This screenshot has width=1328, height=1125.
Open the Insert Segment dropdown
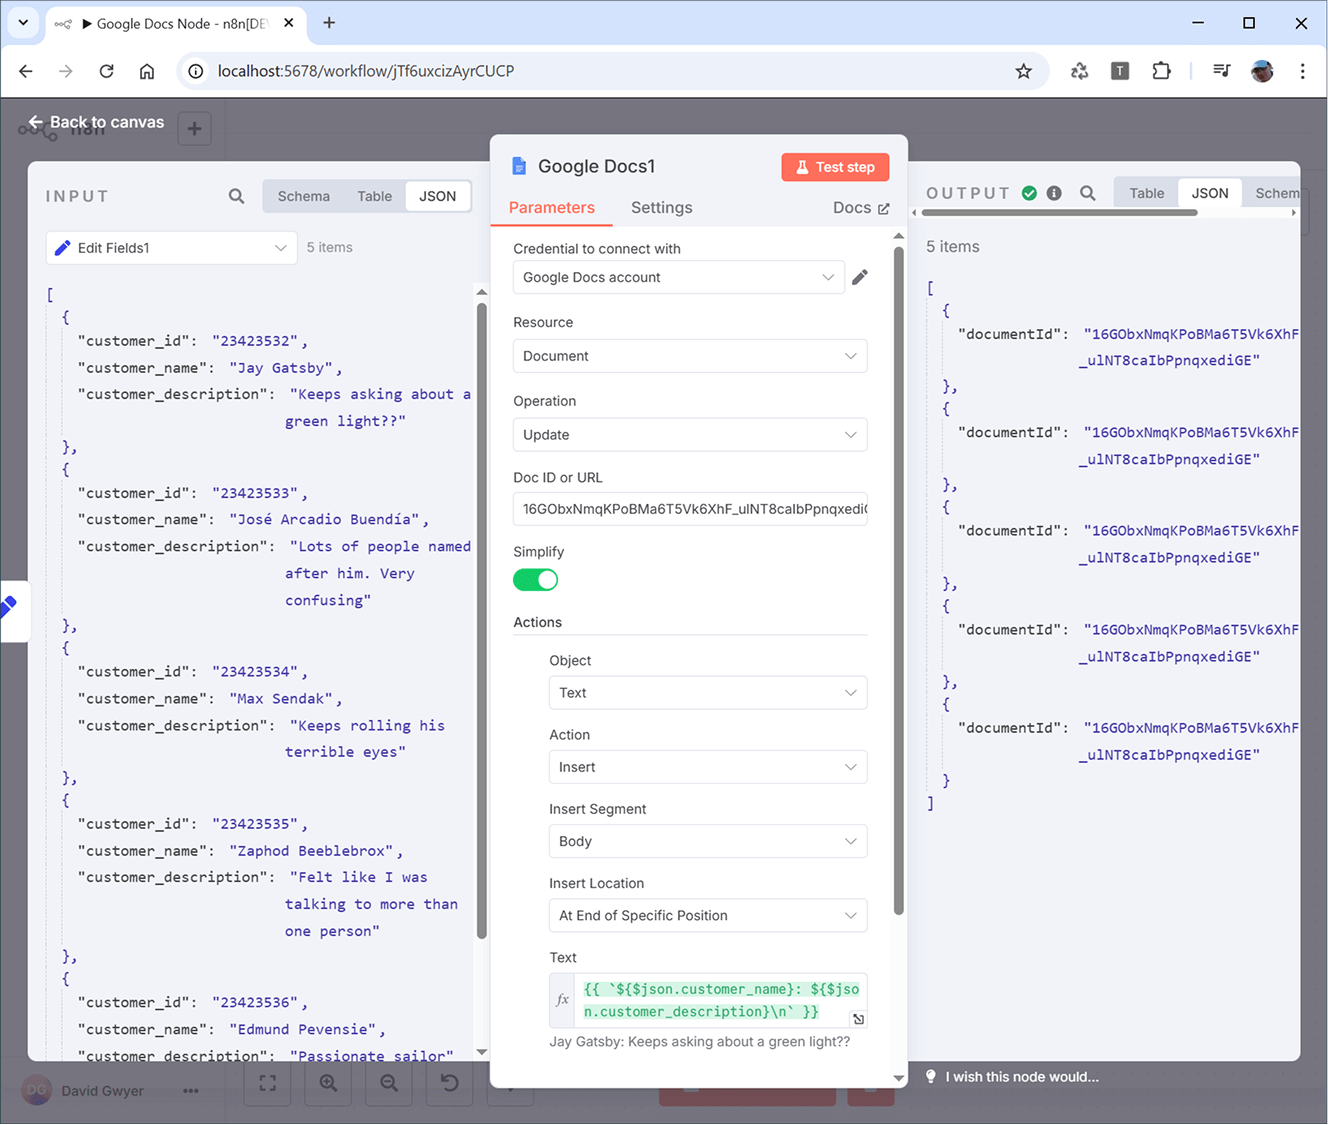coord(708,841)
